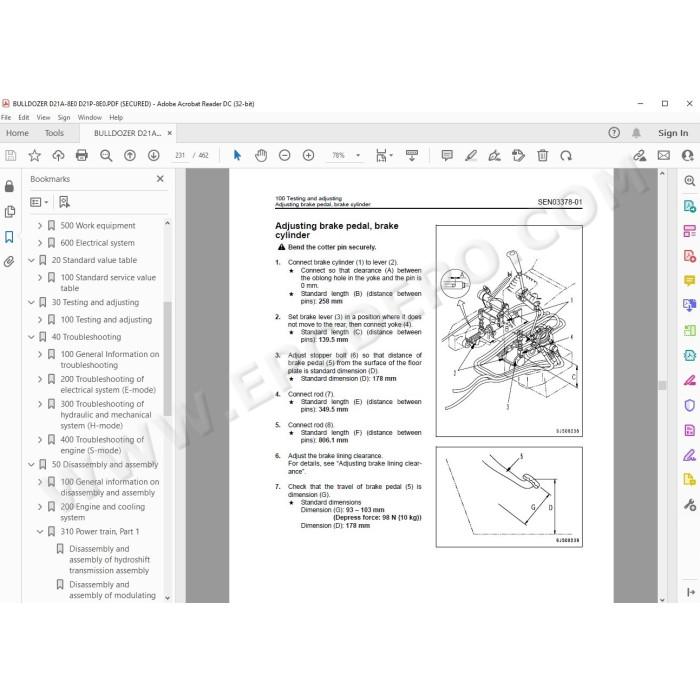Click the security lock icon in sidebar
The width and height of the screenshot is (700, 700).
[x=9, y=186]
